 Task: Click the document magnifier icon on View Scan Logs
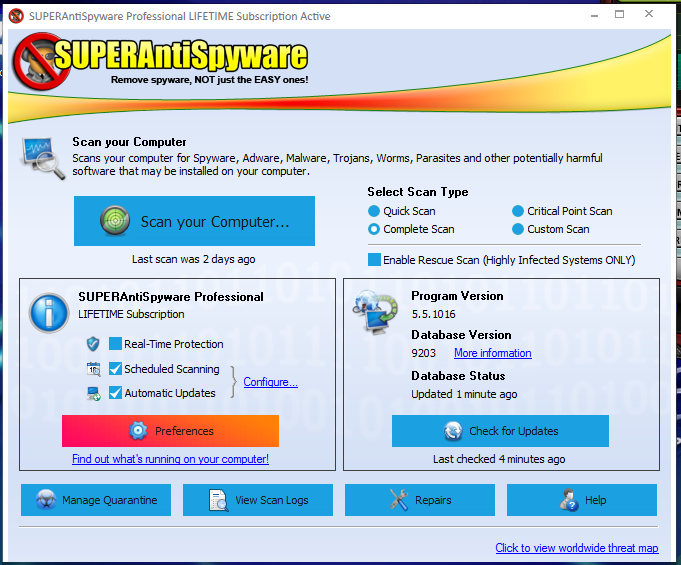click(218, 500)
